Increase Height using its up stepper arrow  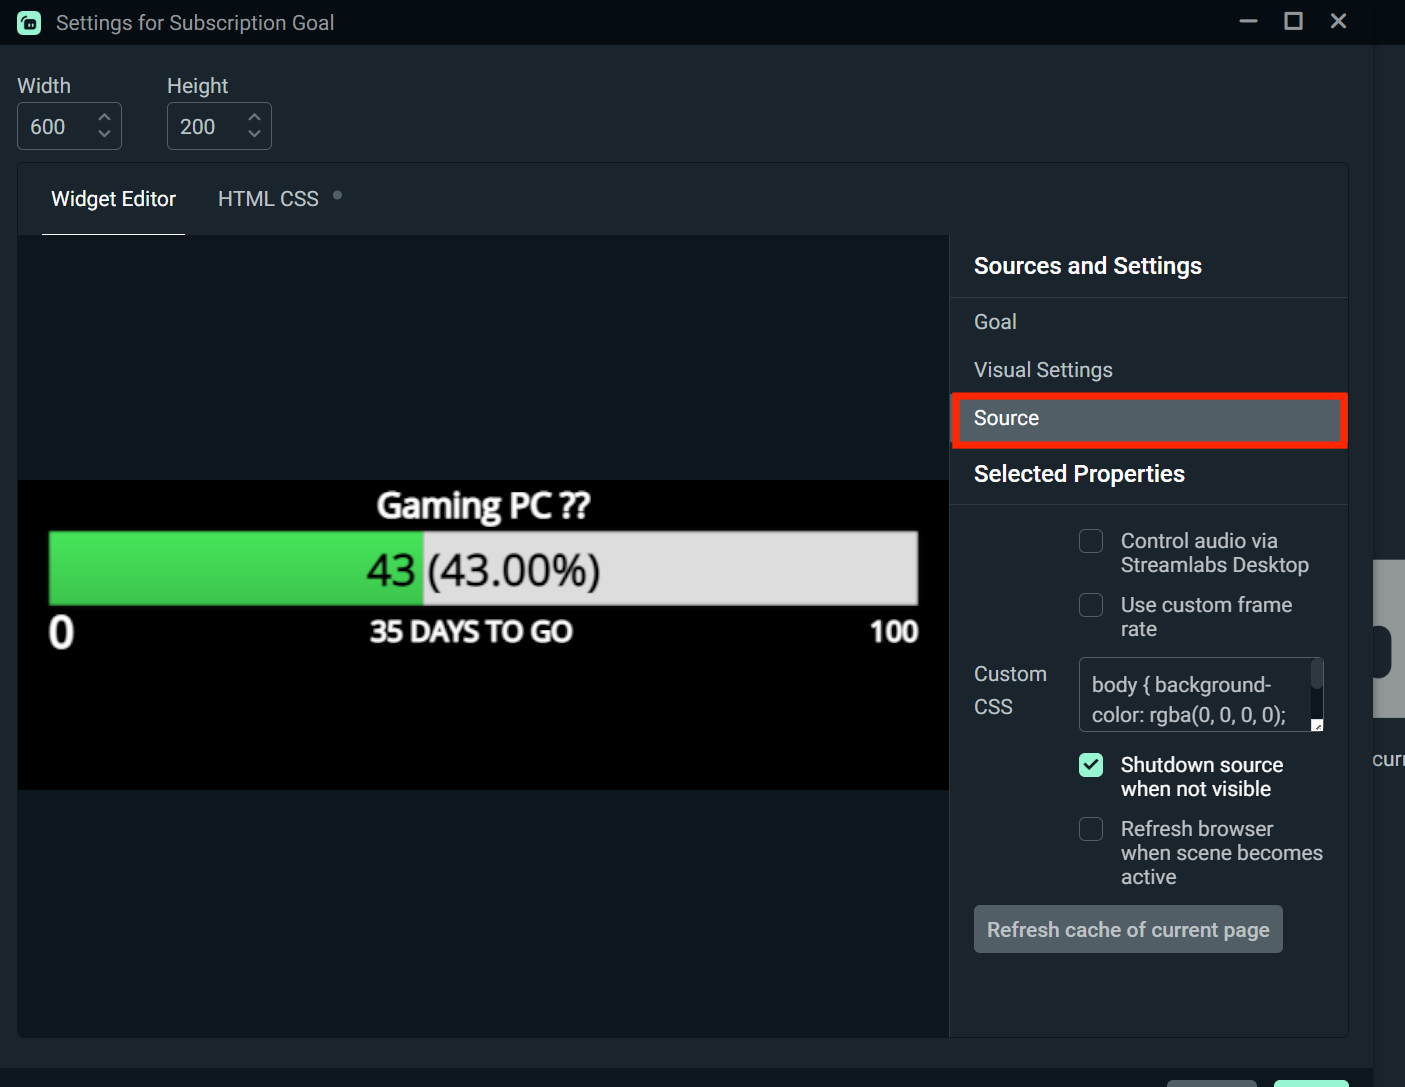(x=254, y=118)
